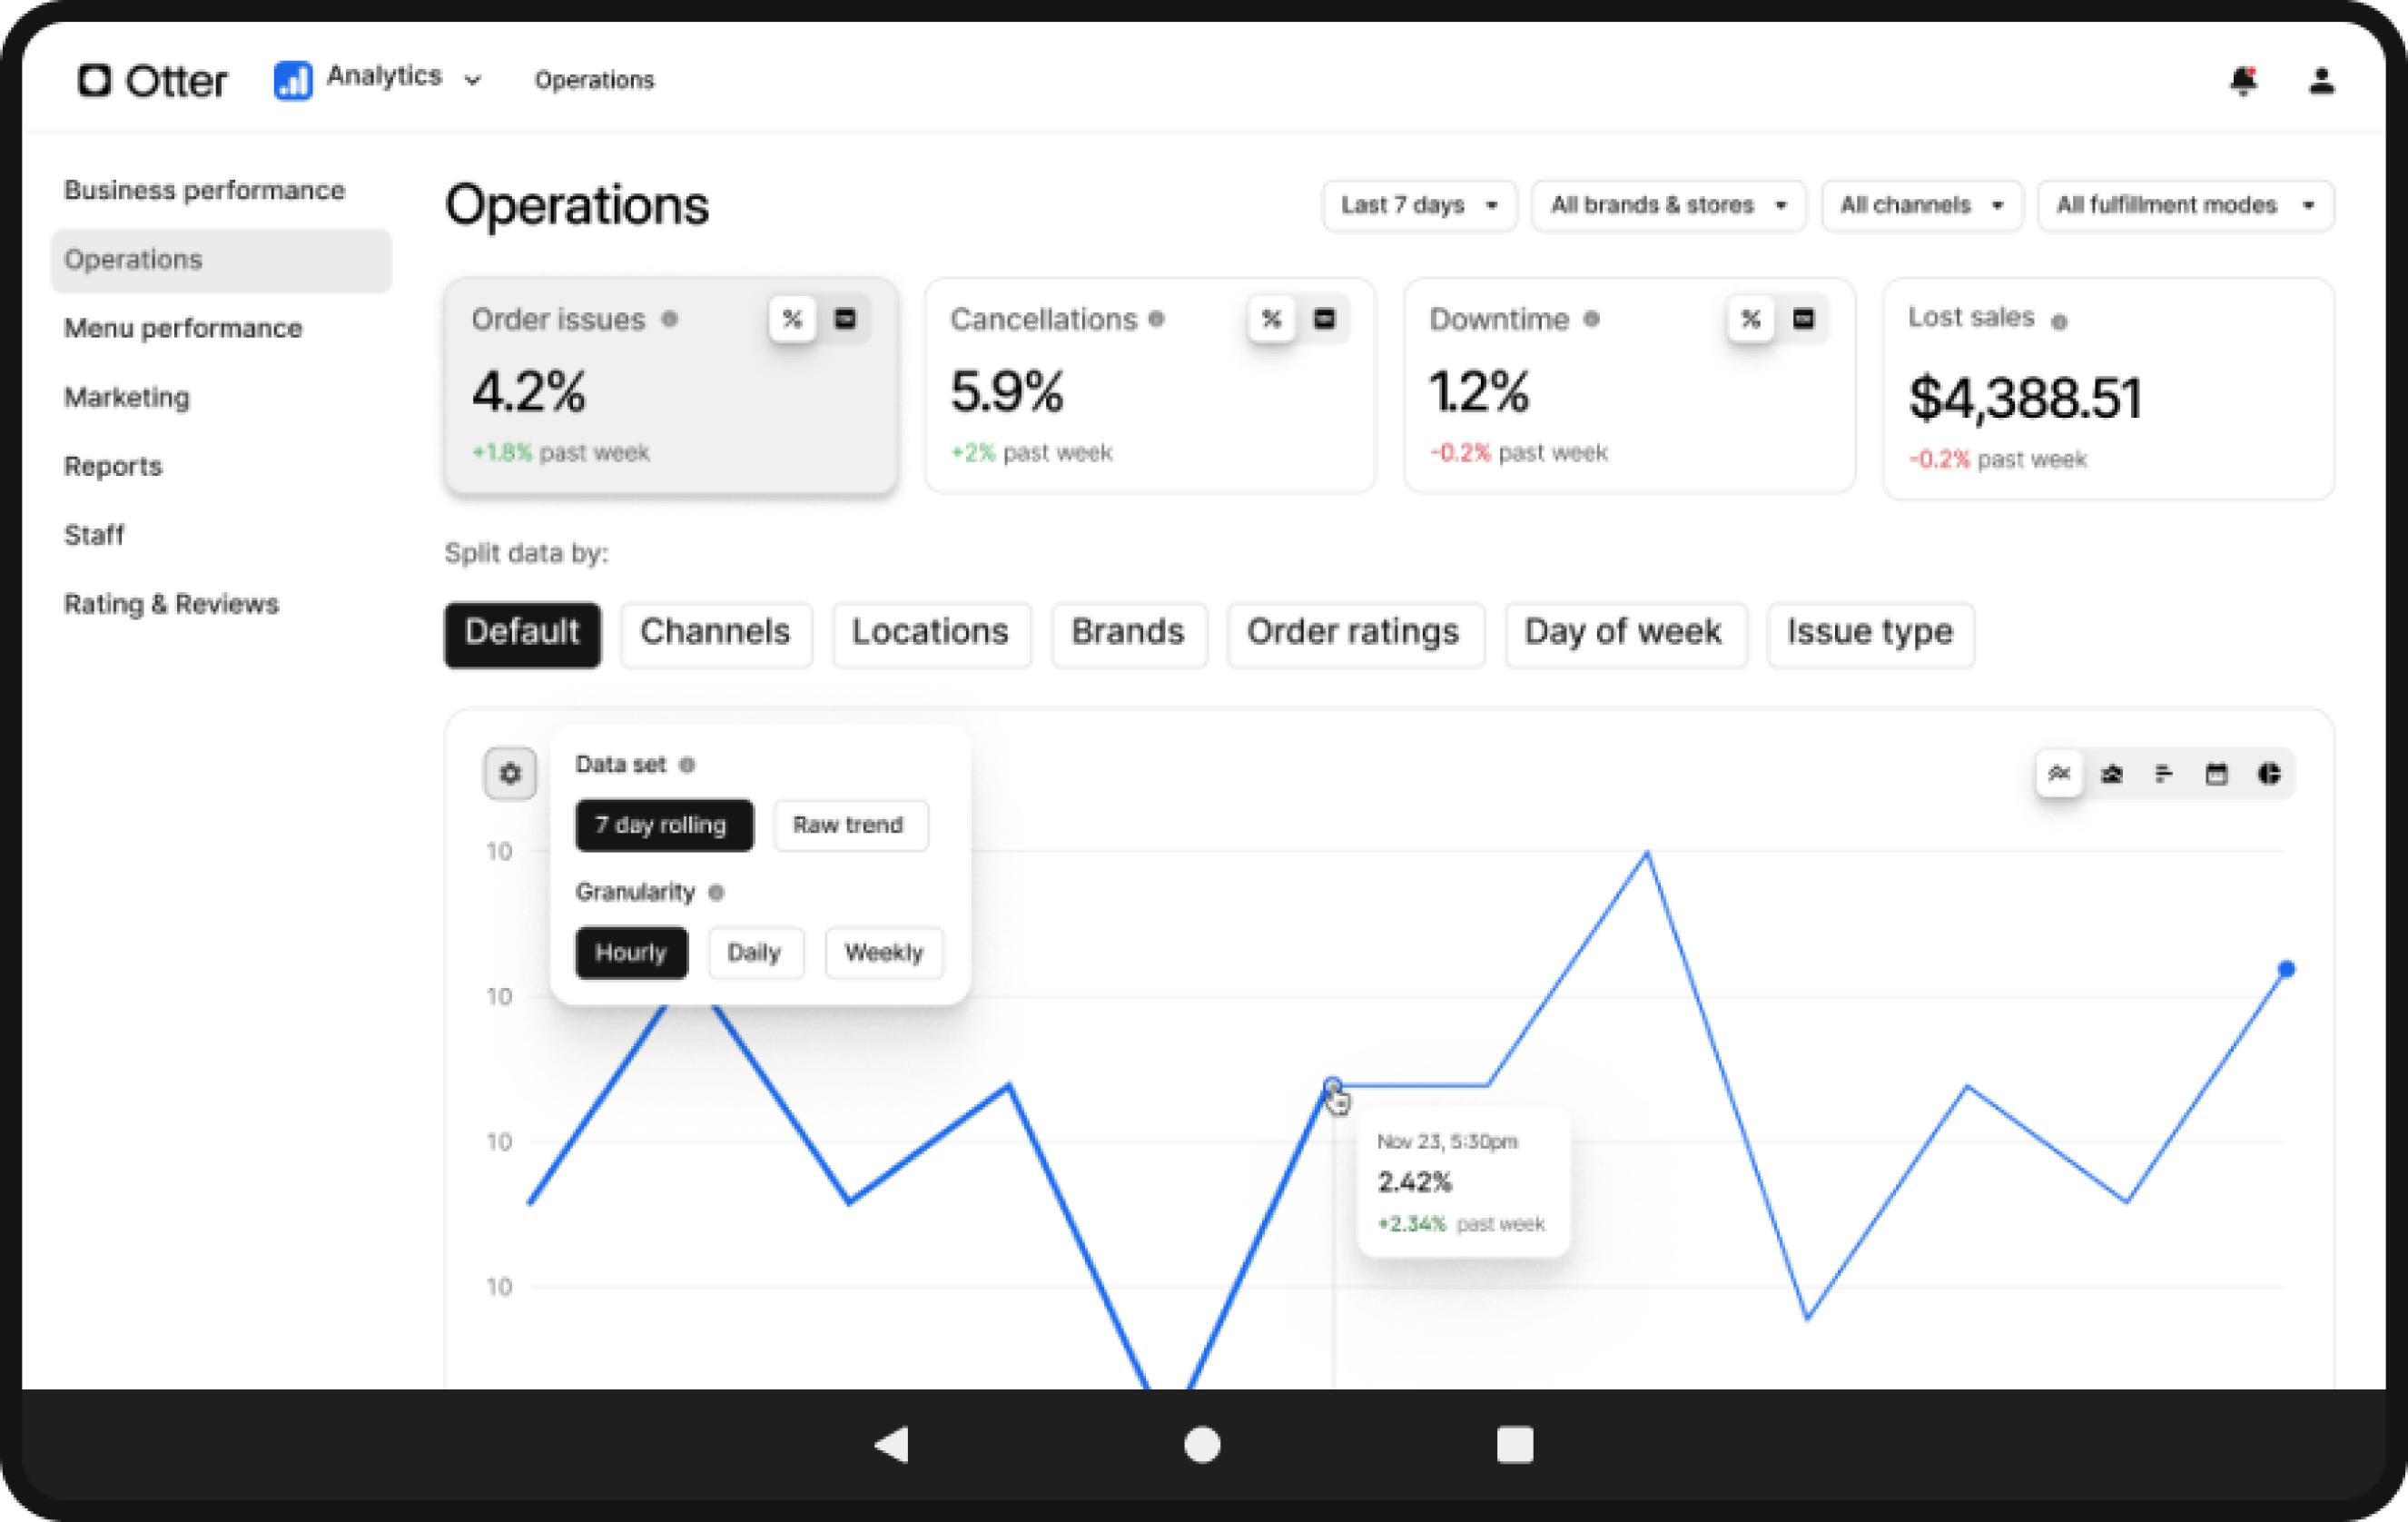Split data by Issue type
The image size is (2408, 1522).
click(x=1869, y=633)
